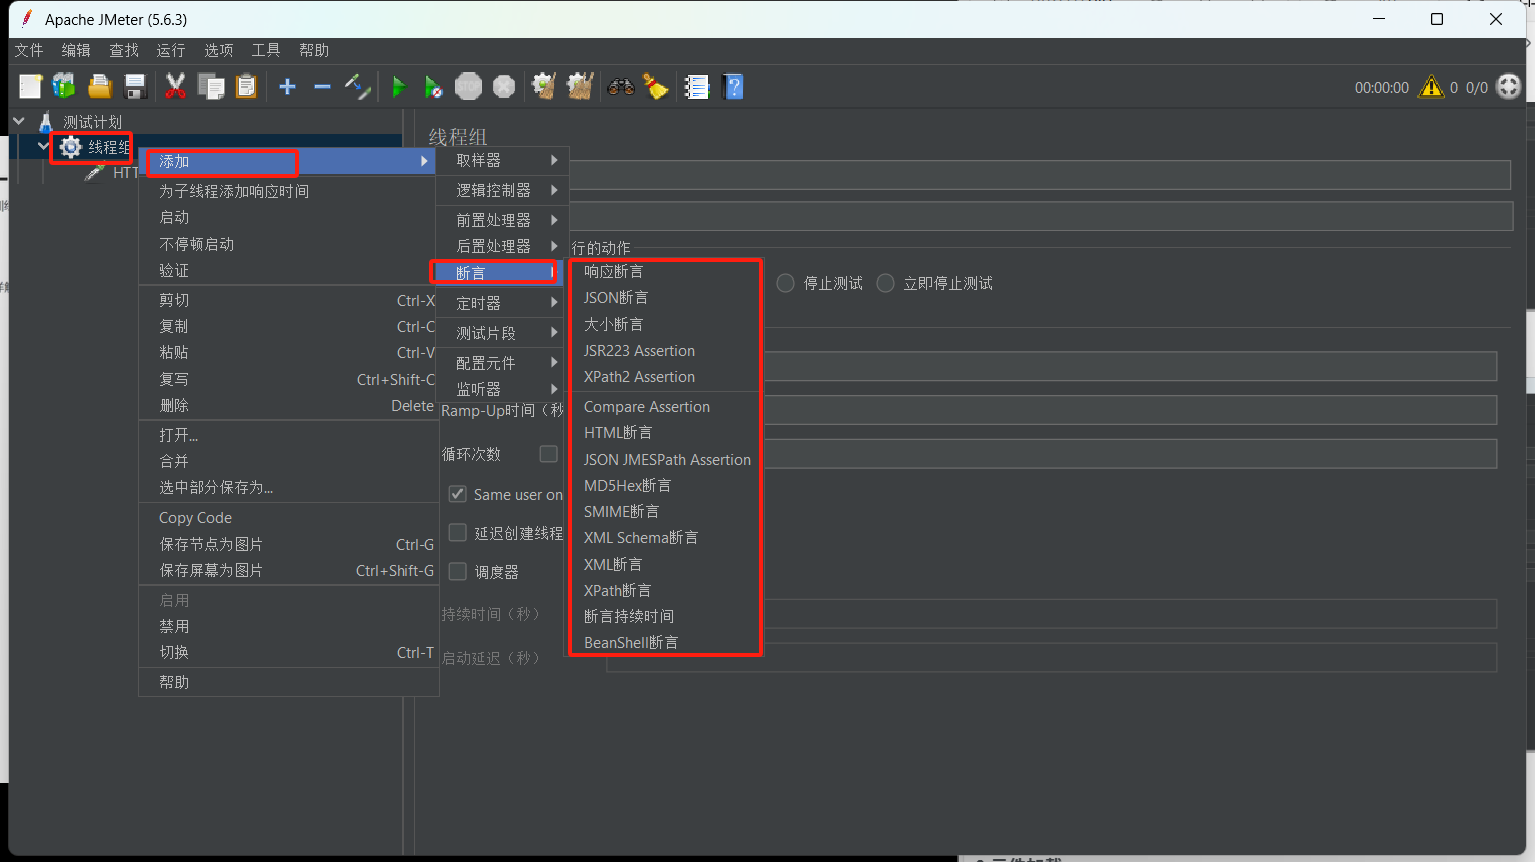Collapse the 测试计划 tree arrow

(x=19, y=121)
